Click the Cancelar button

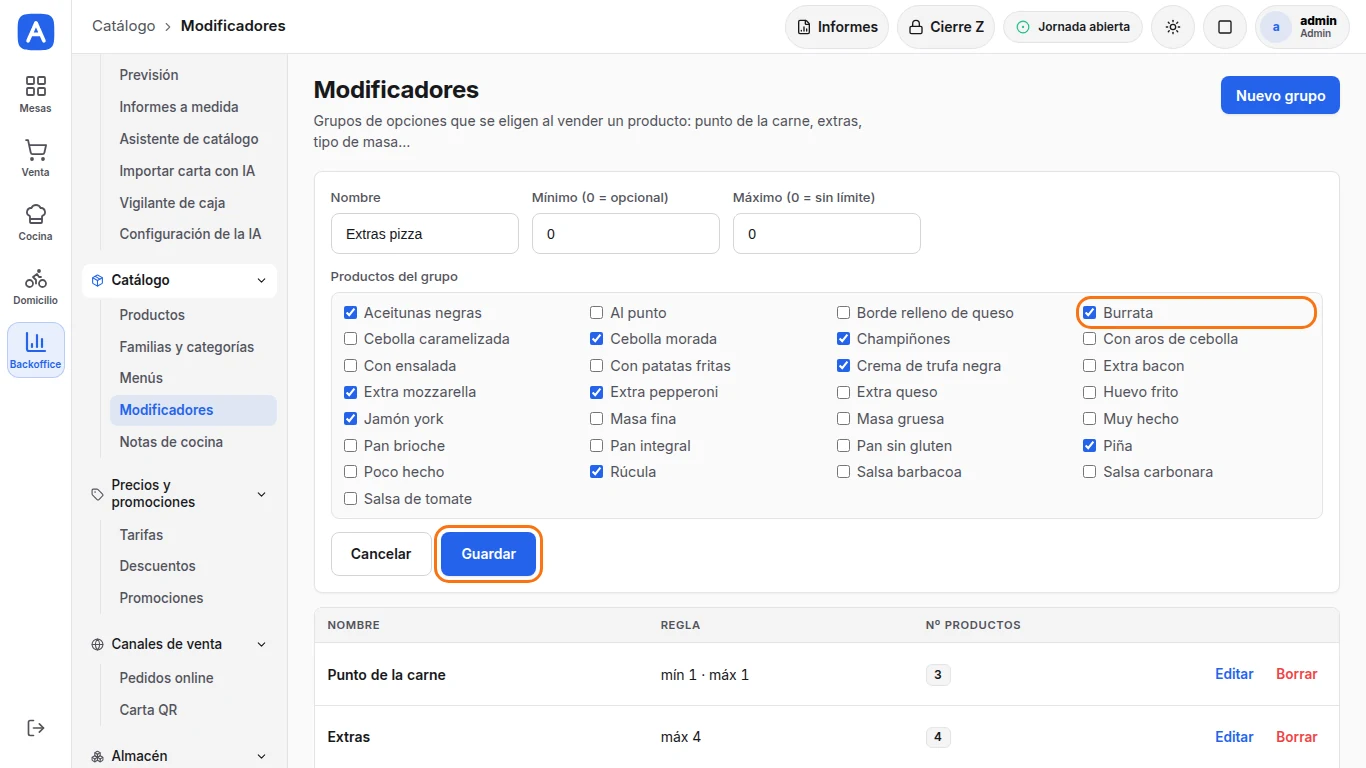pos(381,554)
